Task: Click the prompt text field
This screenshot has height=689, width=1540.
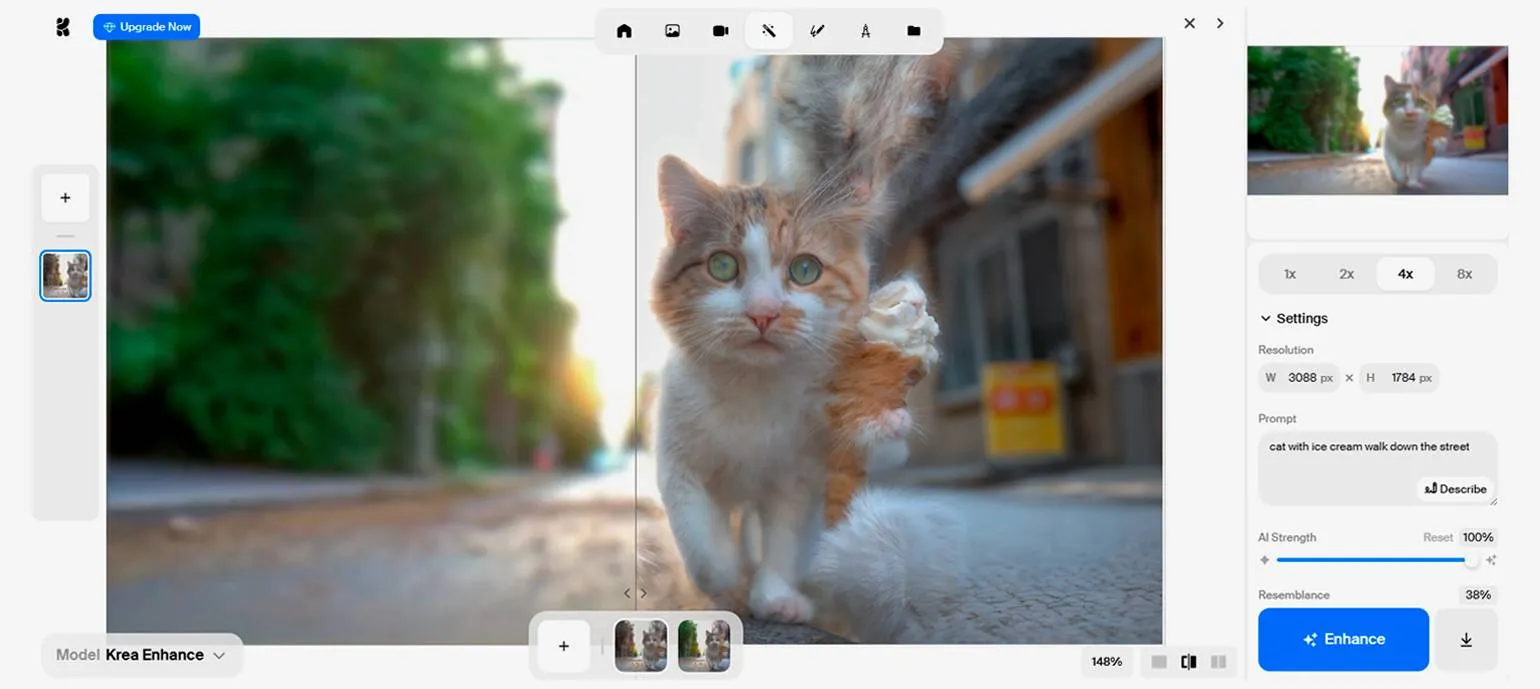Action: [x=1370, y=458]
